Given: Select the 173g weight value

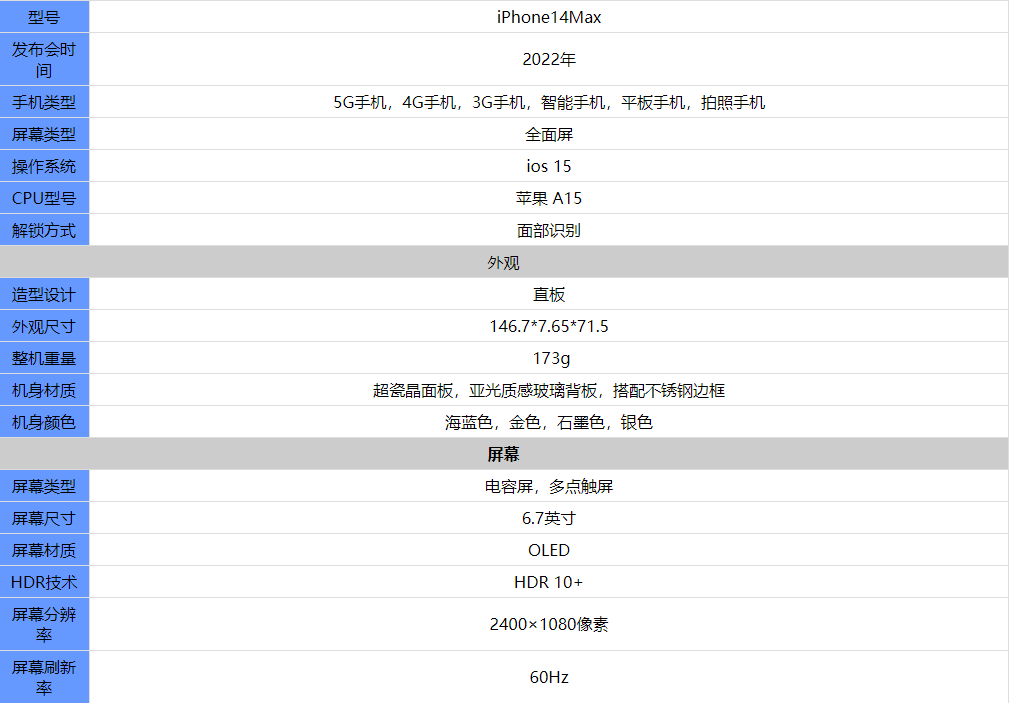Looking at the screenshot, I should [x=549, y=358].
